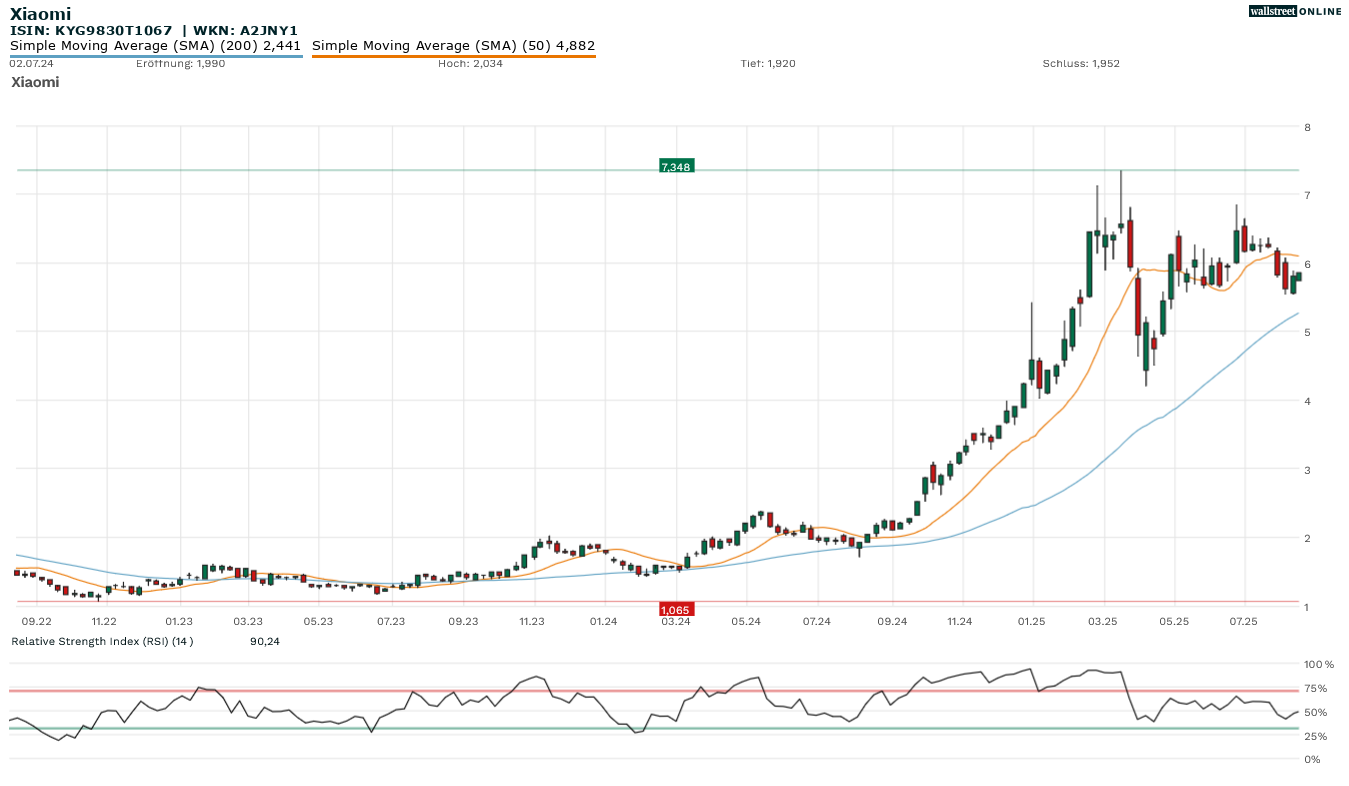This screenshot has height=786, width=1349.
Task: Click the 01.25 date axis label
Action: point(1031,621)
